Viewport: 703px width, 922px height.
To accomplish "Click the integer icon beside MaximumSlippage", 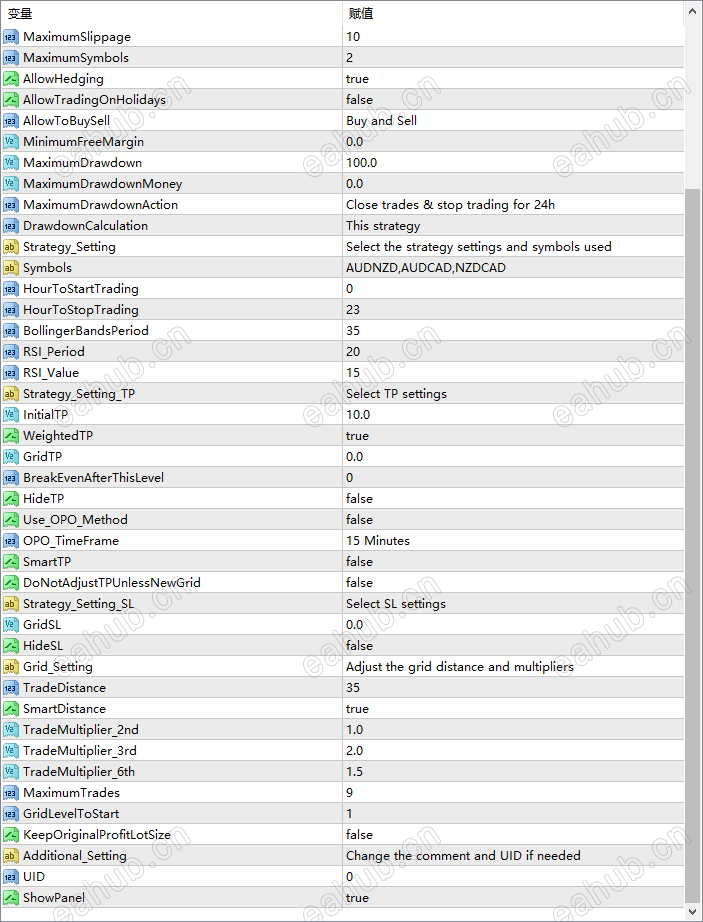I will coord(11,37).
